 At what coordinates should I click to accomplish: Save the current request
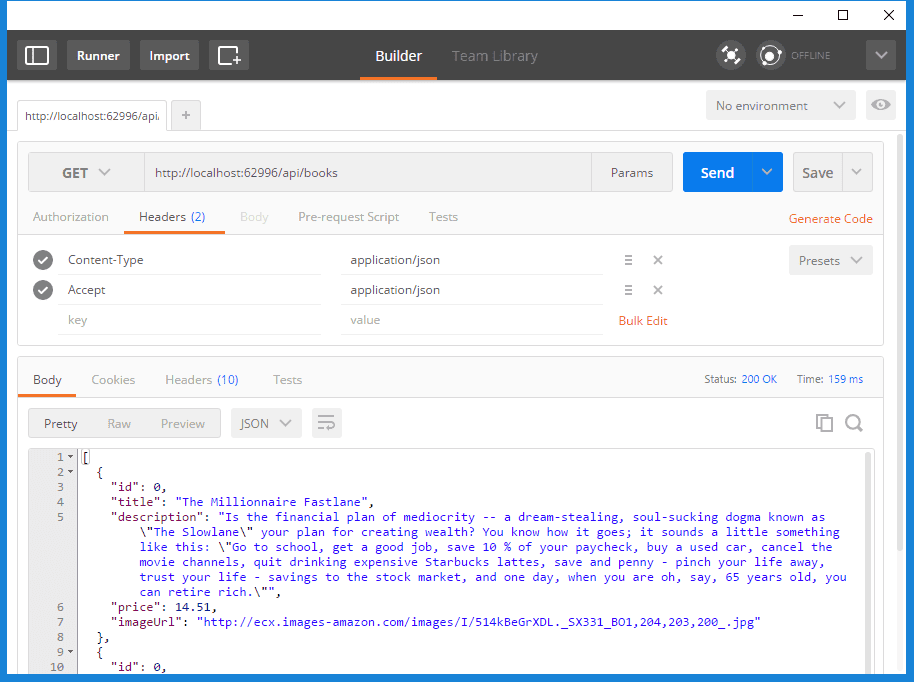coord(818,173)
